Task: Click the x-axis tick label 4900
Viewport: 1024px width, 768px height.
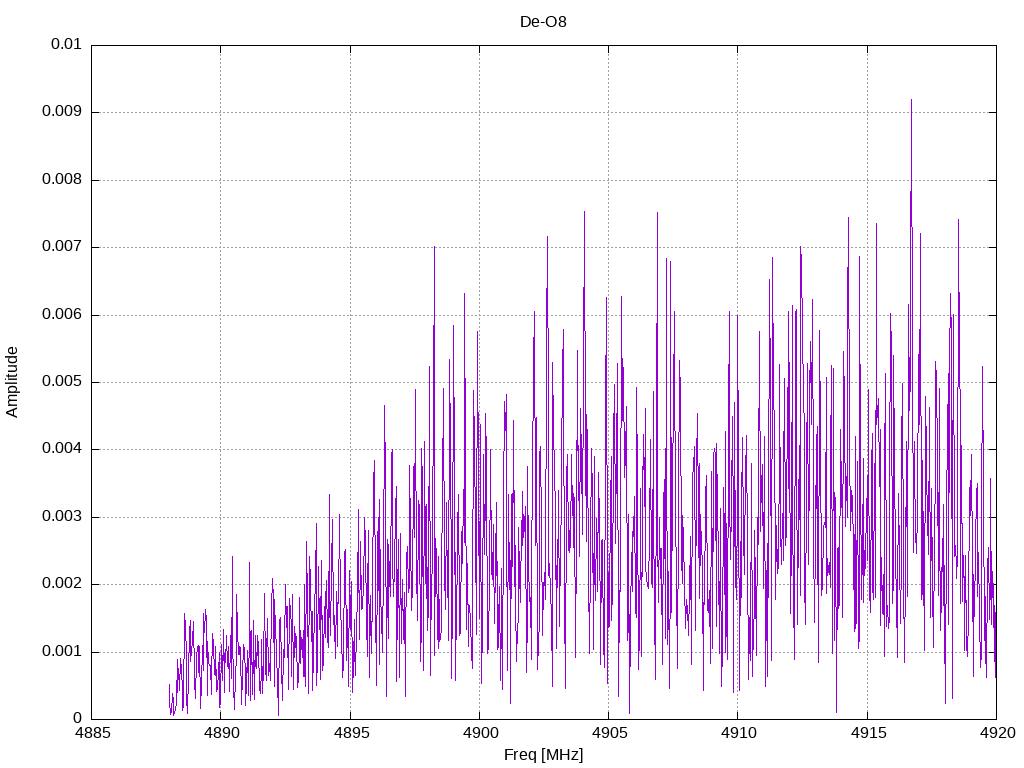Action: (480, 733)
